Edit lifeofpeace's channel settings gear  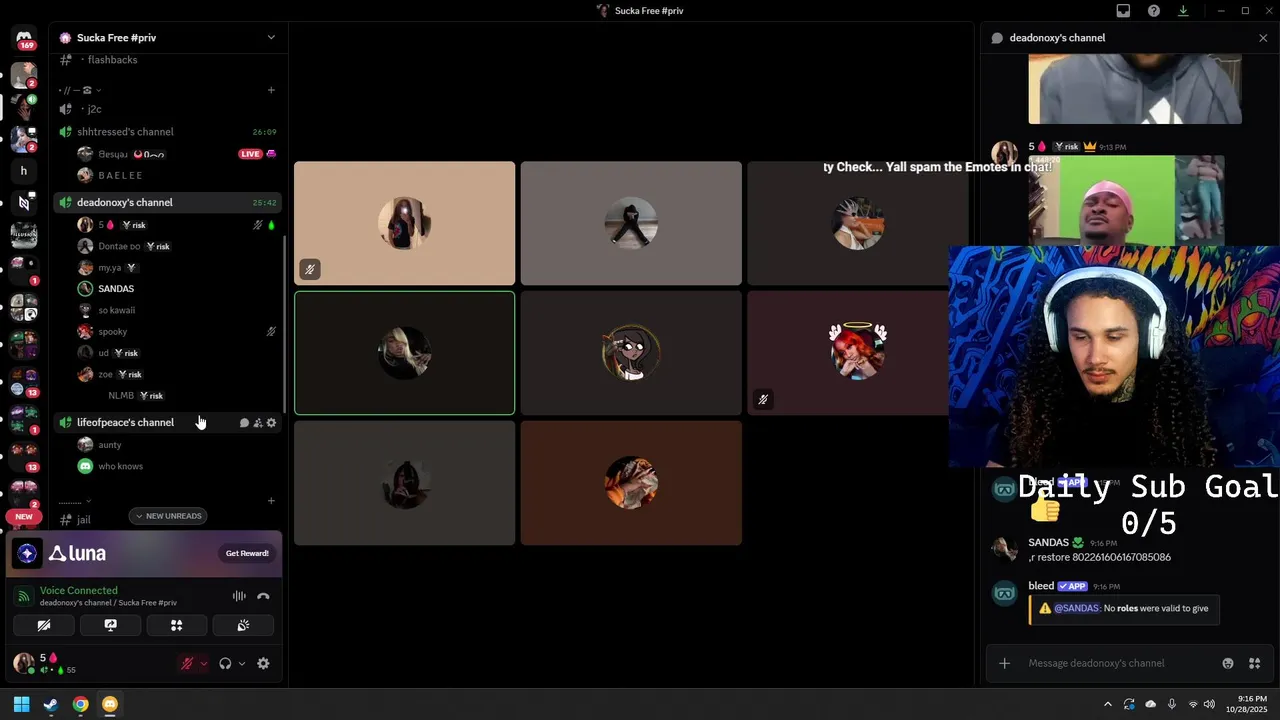pyautogui.click(x=271, y=423)
